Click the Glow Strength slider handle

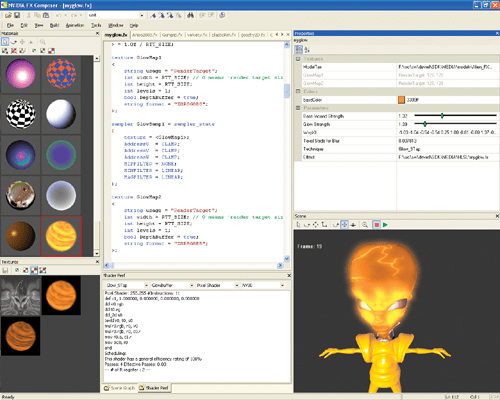pyautogui.click(x=425, y=124)
